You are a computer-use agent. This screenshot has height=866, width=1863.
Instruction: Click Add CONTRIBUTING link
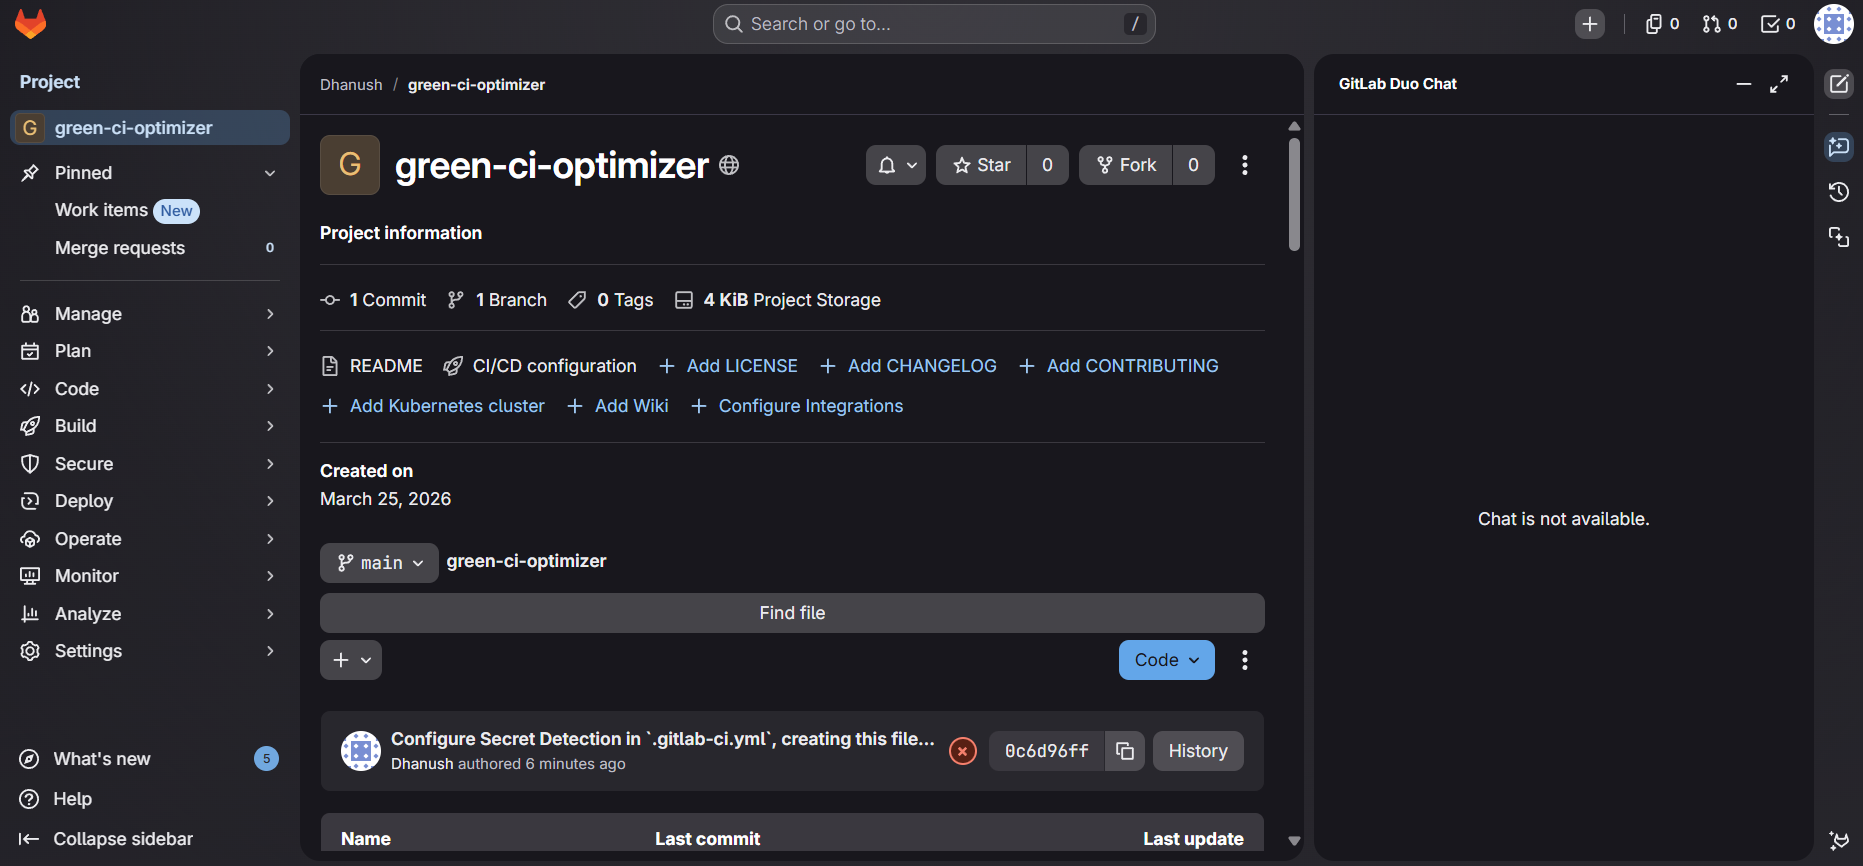click(x=1118, y=366)
